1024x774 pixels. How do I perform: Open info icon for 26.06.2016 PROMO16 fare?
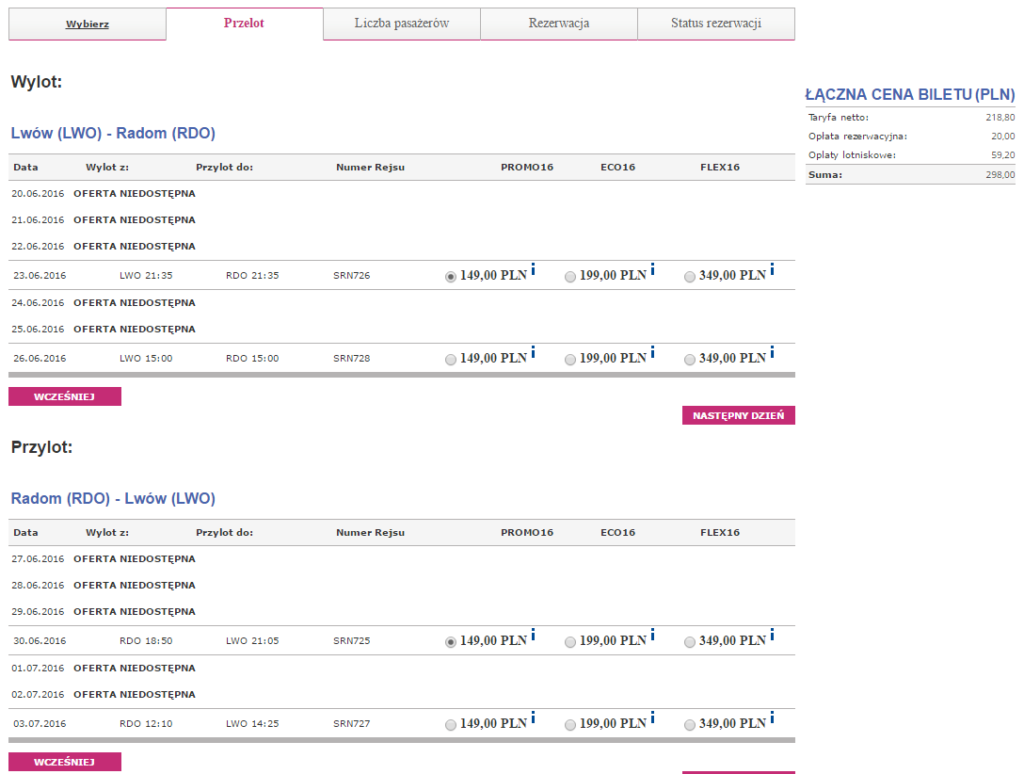[533, 352]
